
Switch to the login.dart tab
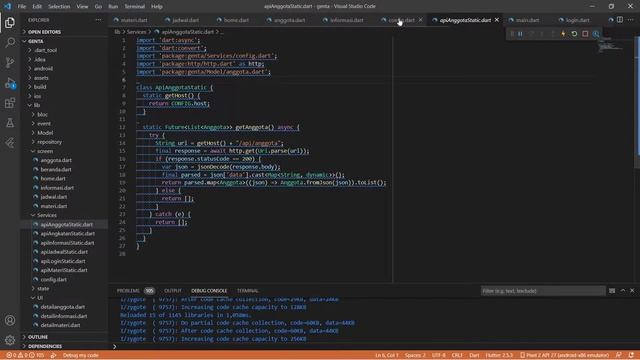pyautogui.click(x=577, y=20)
